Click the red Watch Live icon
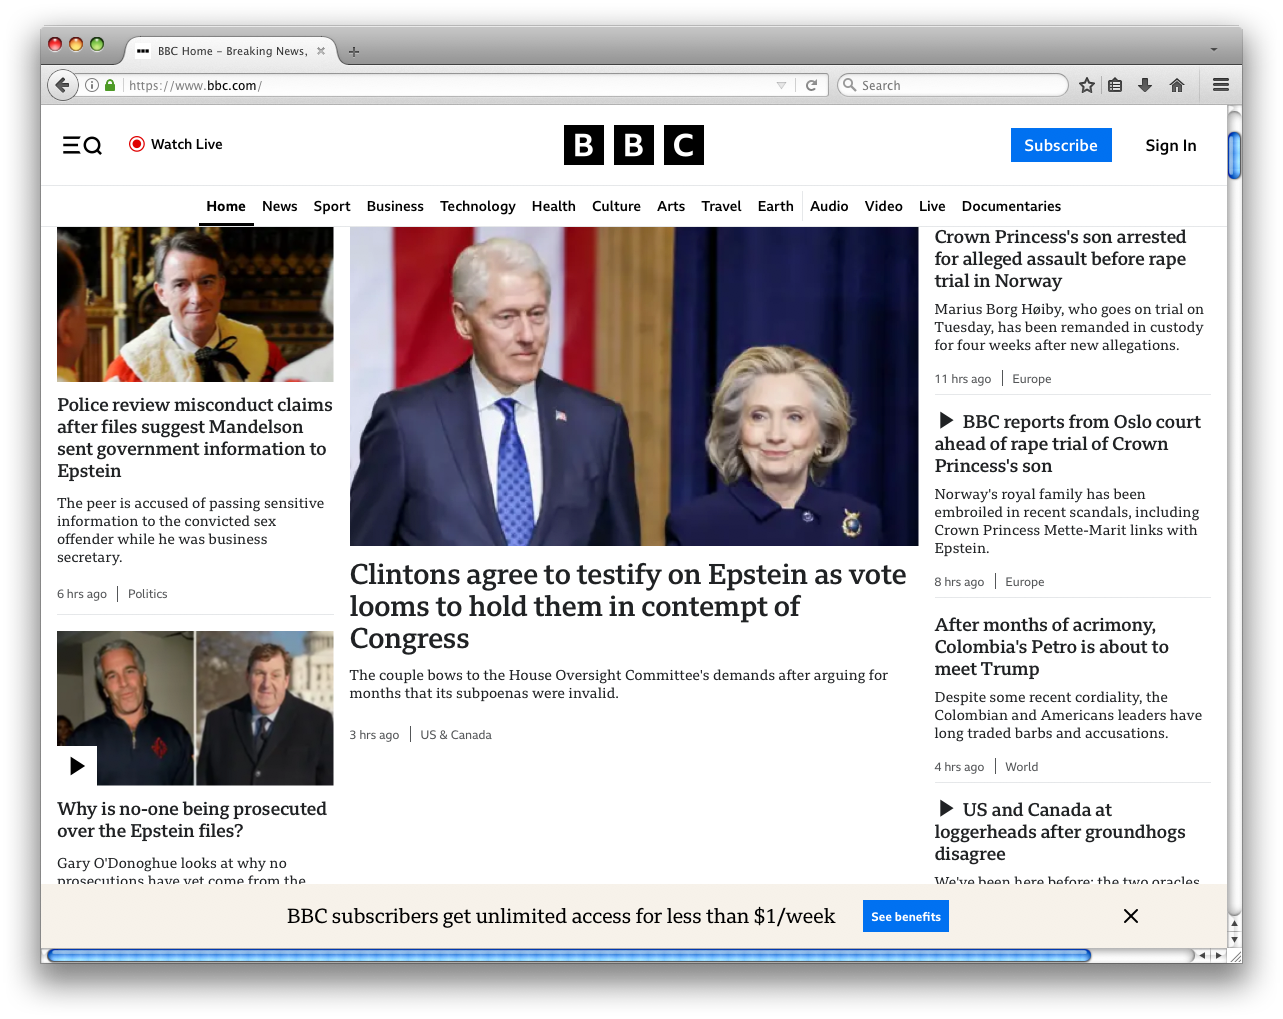 click(x=137, y=144)
